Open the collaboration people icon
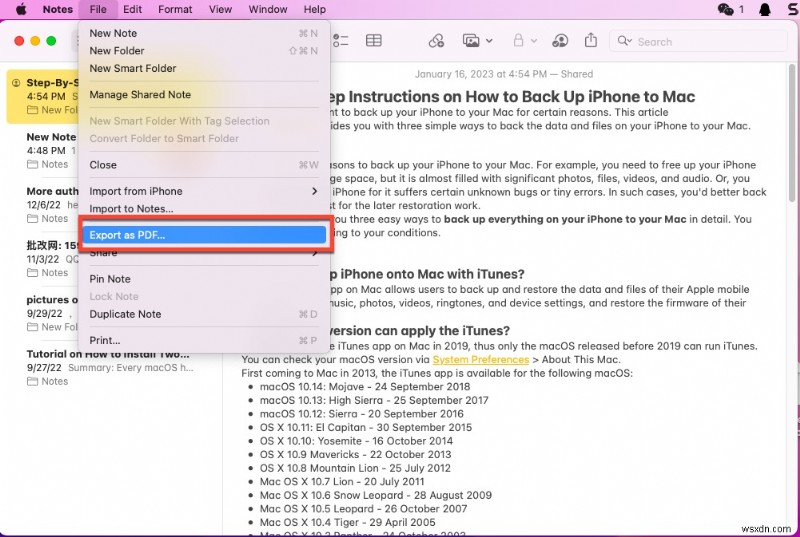 pos(560,41)
